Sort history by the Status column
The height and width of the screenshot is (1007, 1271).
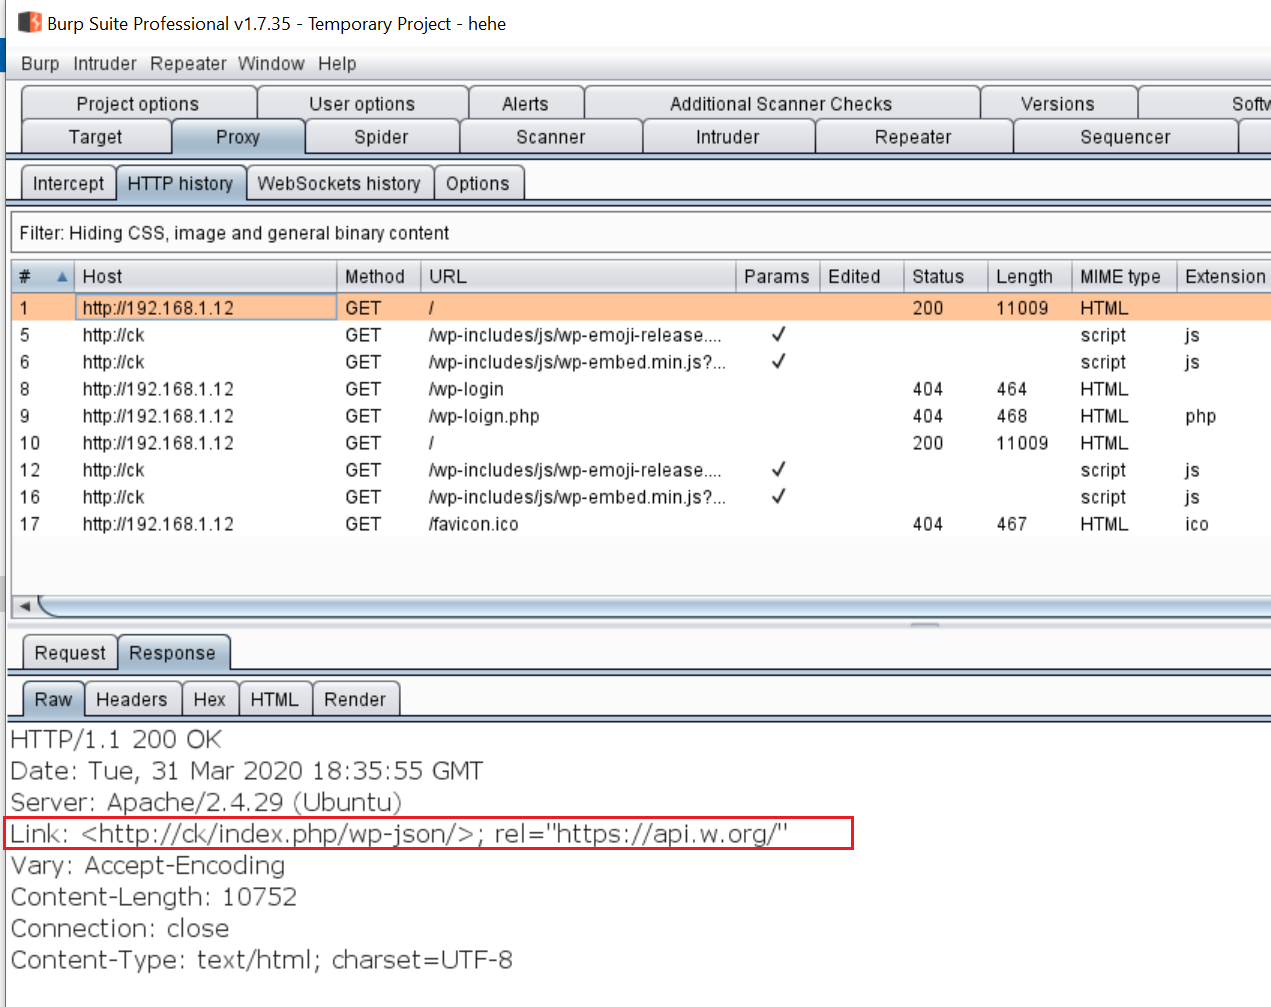click(937, 277)
